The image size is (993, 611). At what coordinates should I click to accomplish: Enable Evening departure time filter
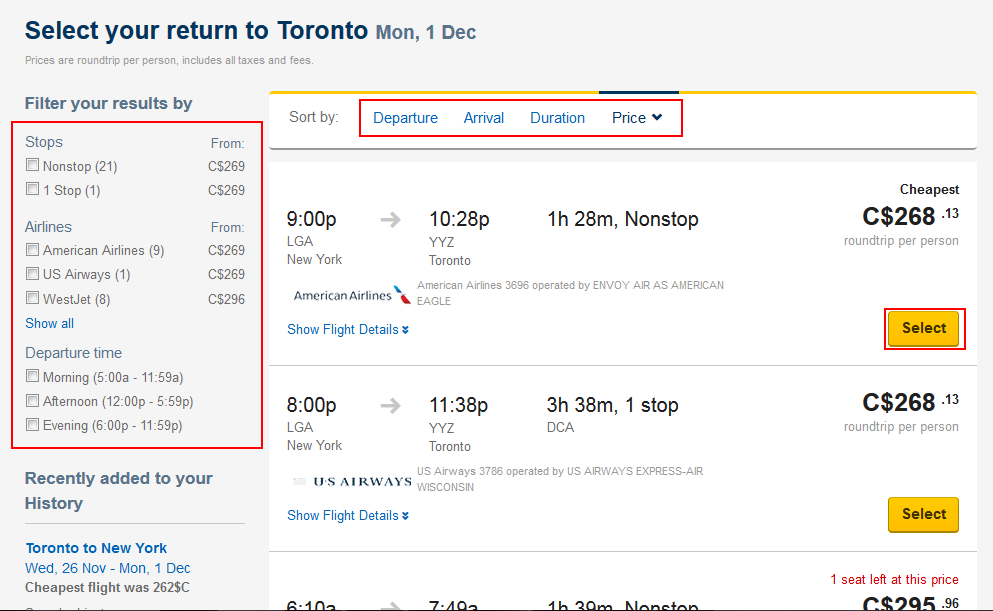coord(33,424)
